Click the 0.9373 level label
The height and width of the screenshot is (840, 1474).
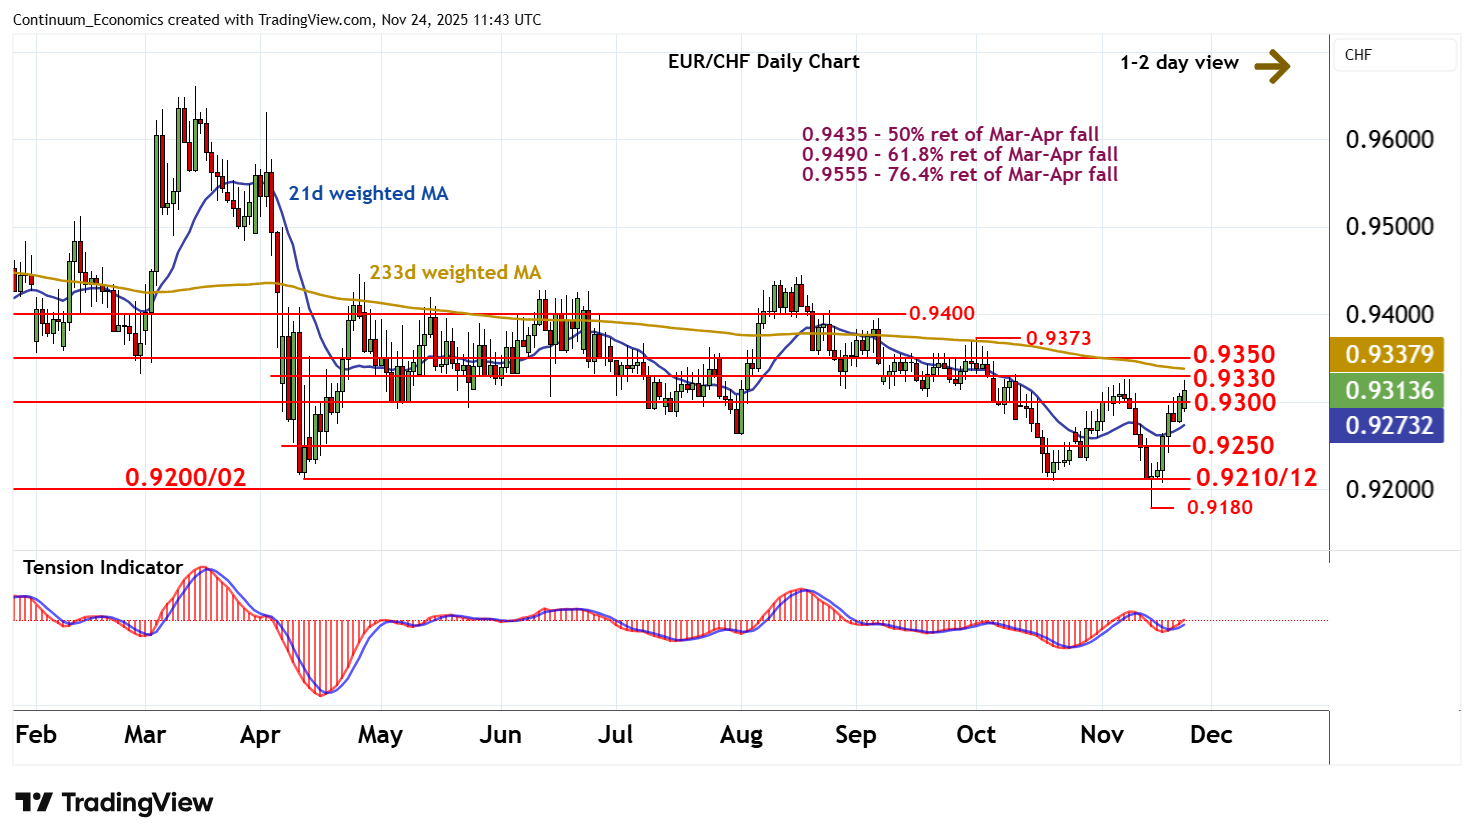(1058, 339)
